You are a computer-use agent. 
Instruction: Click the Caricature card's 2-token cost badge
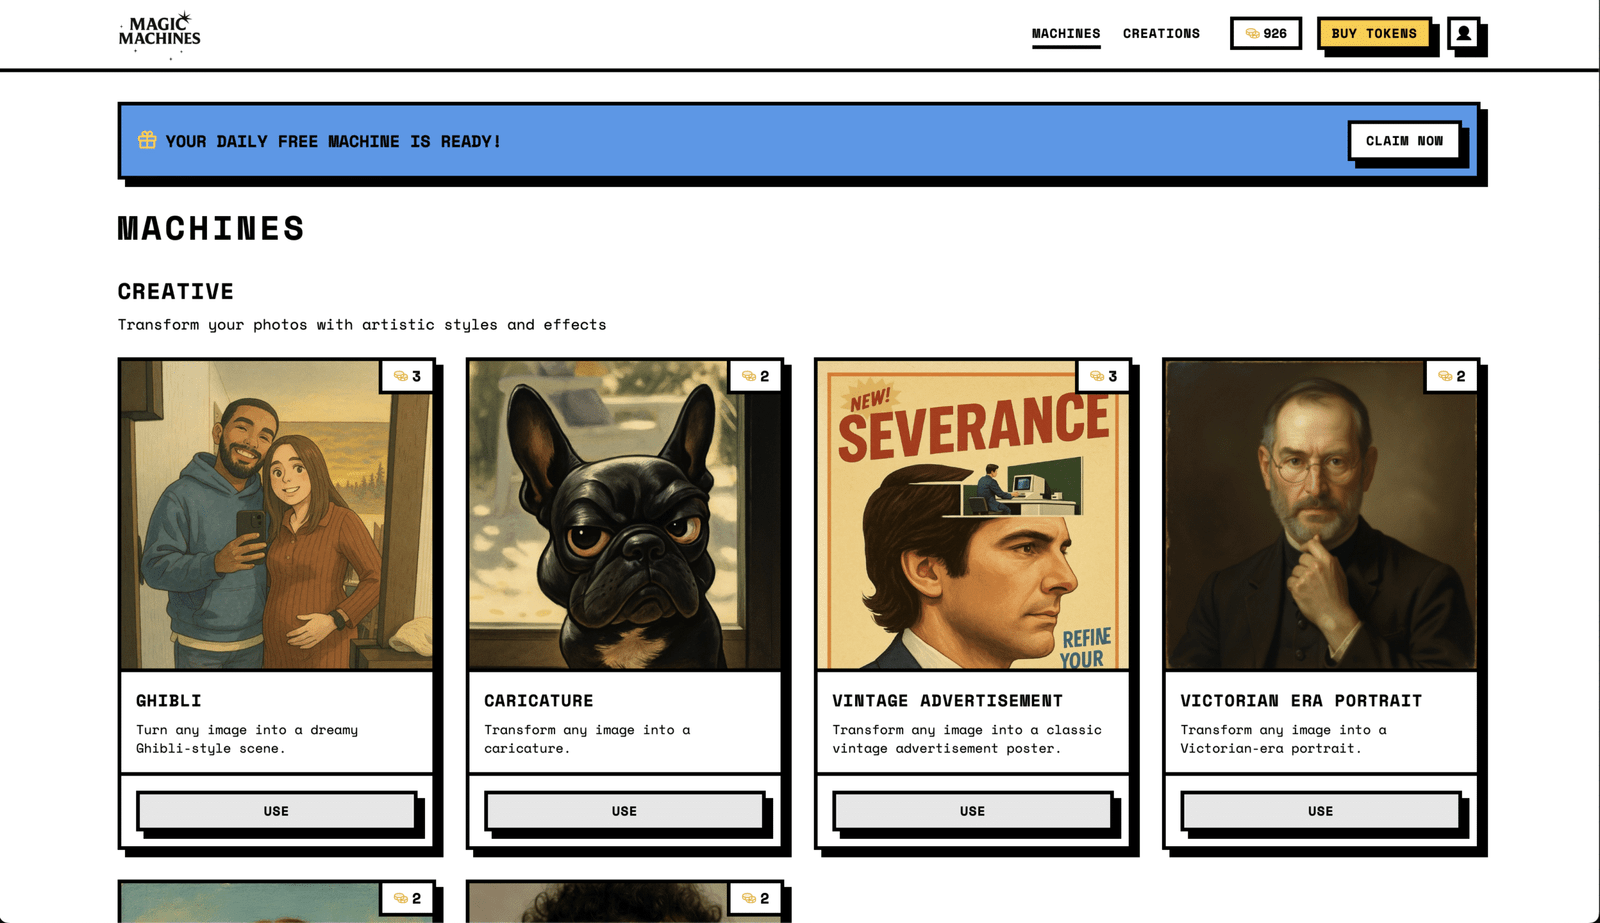(x=755, y=376)
